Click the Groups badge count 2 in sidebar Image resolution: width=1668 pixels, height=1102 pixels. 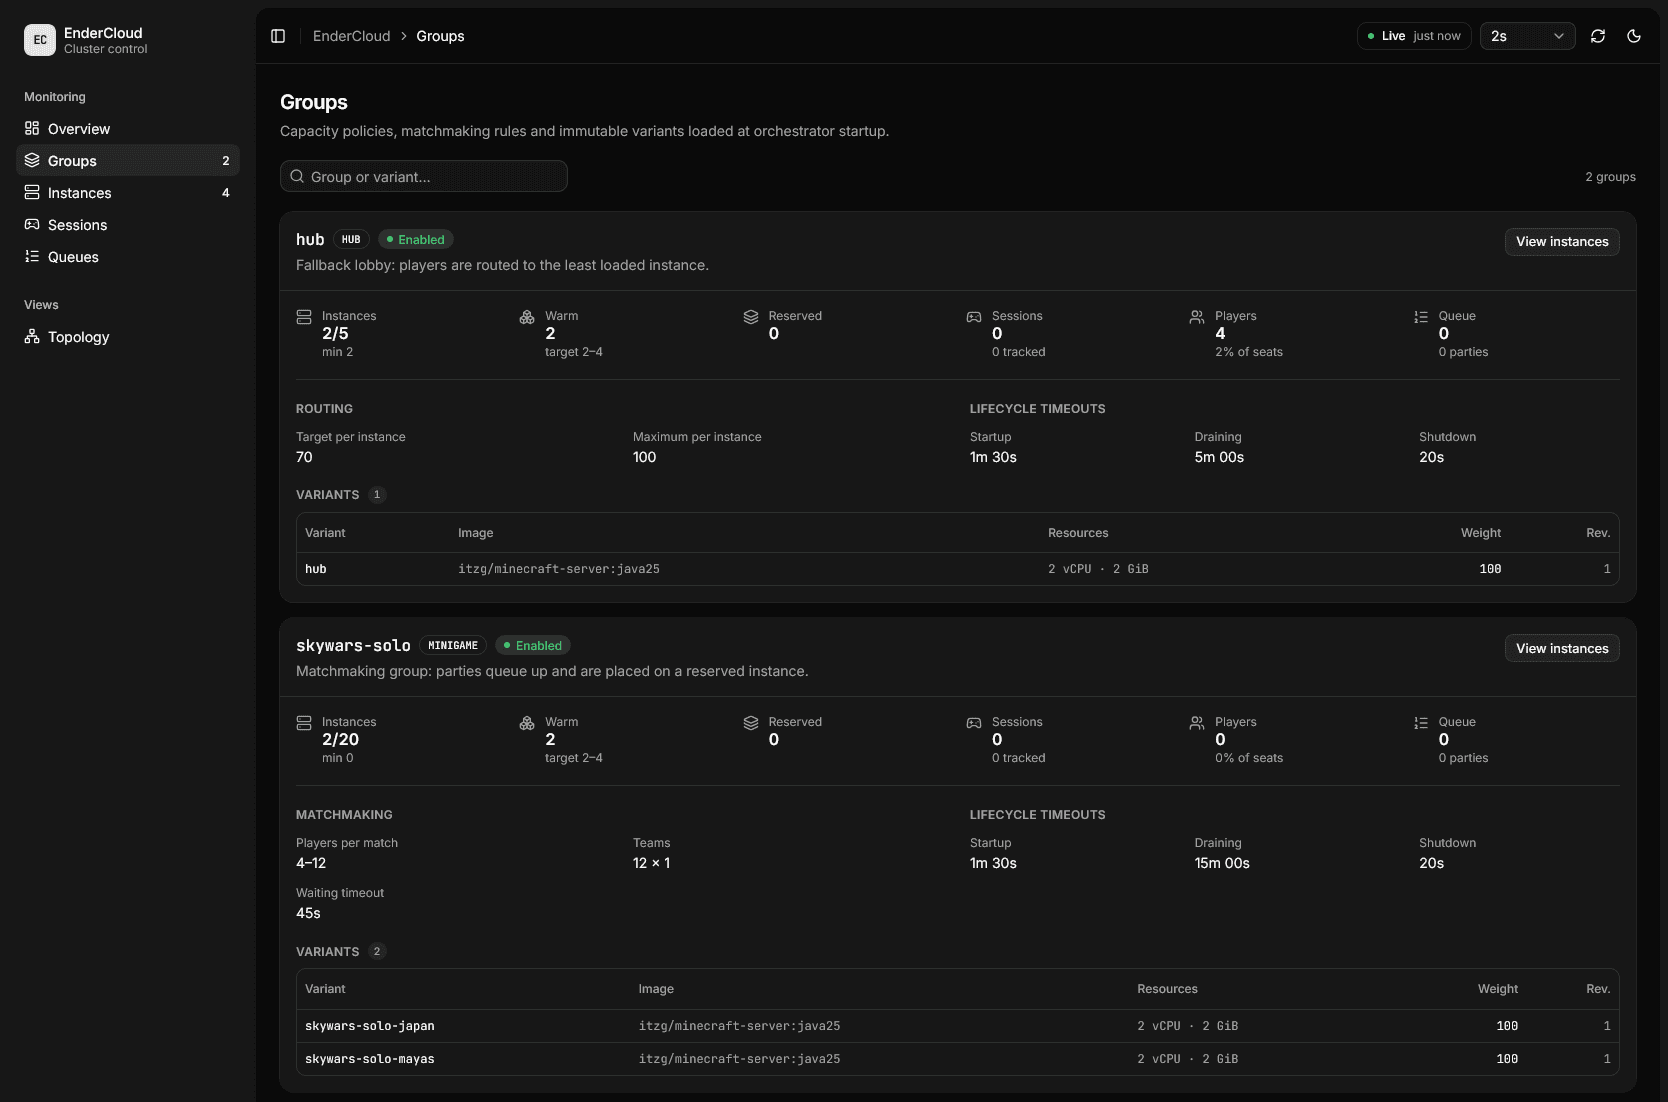pyautogui.click(x=225, y=161)
